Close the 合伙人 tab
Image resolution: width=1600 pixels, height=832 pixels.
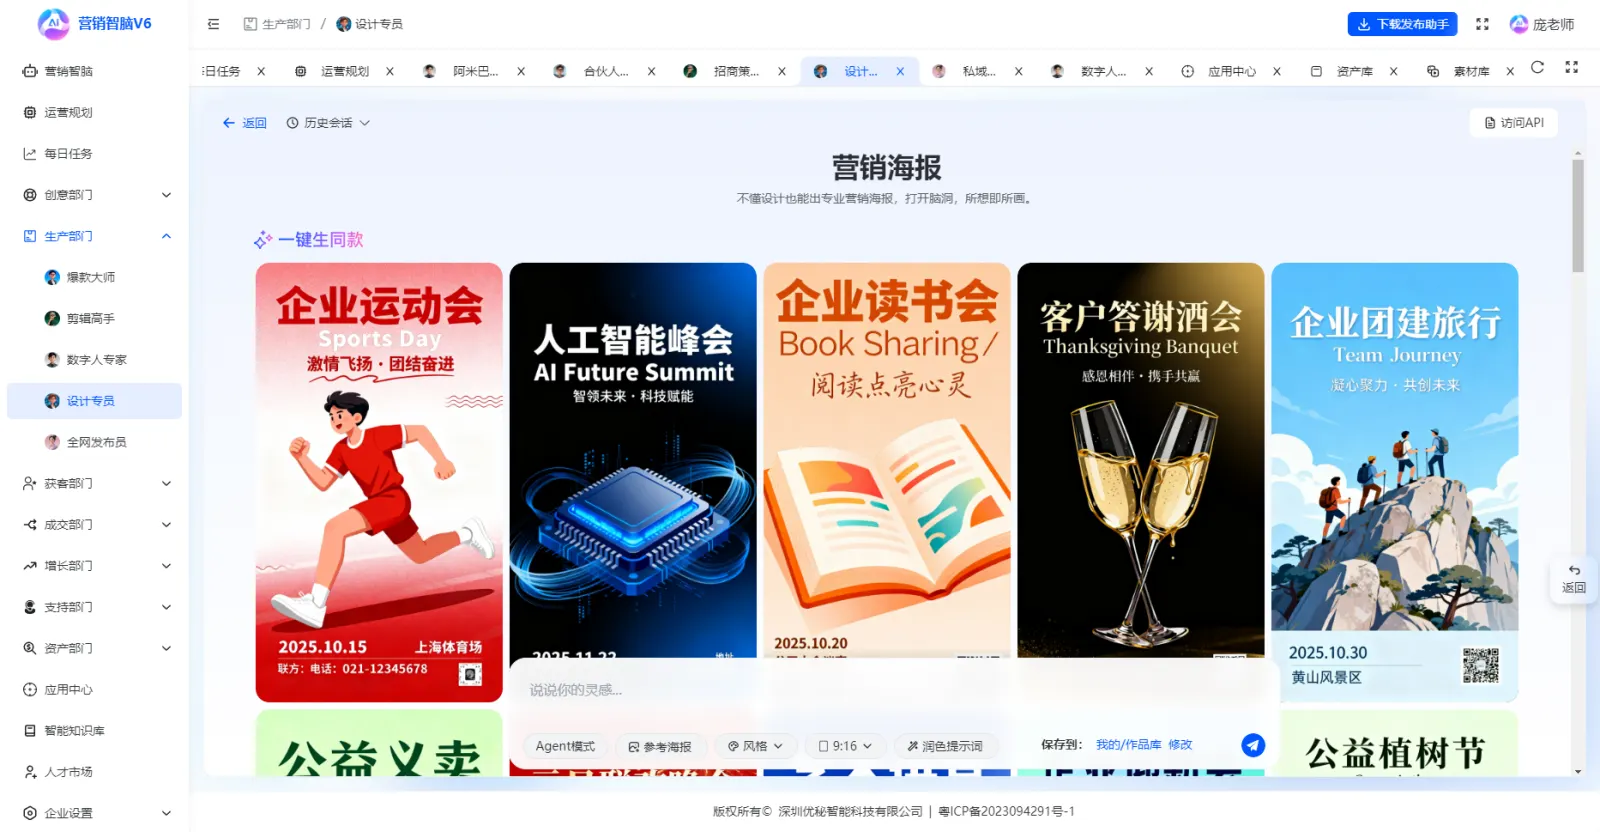[x=651, y=71]
